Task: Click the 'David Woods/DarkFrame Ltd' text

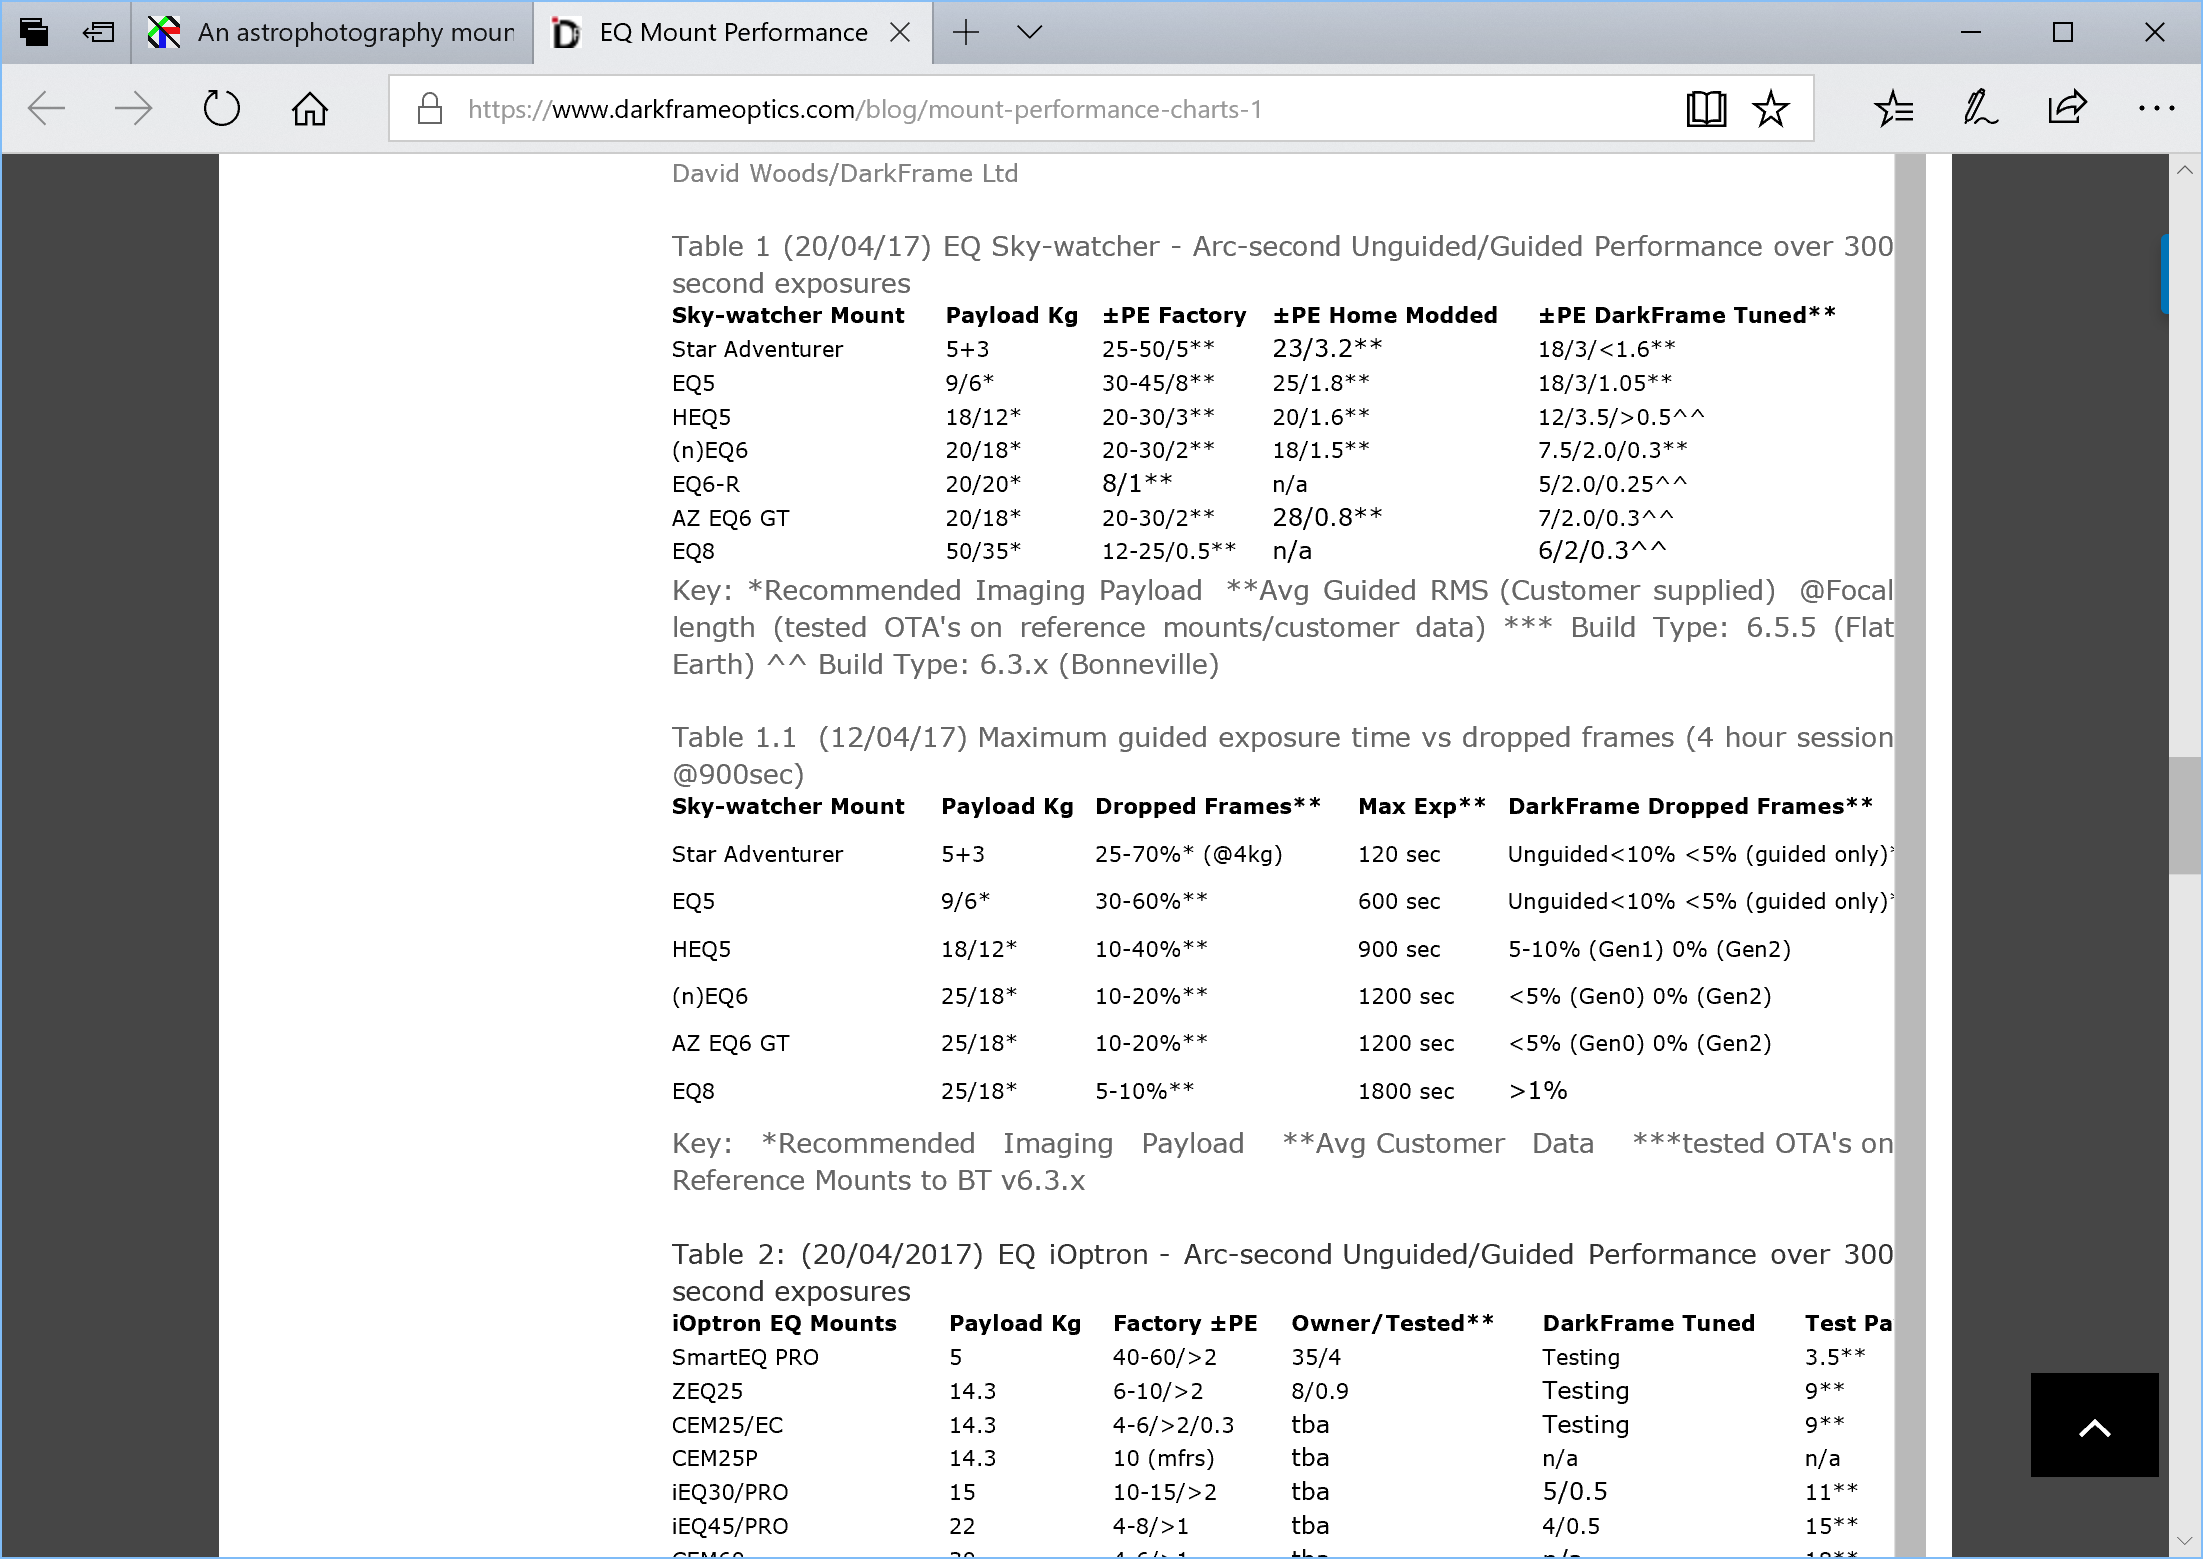Action: [845, 173]
